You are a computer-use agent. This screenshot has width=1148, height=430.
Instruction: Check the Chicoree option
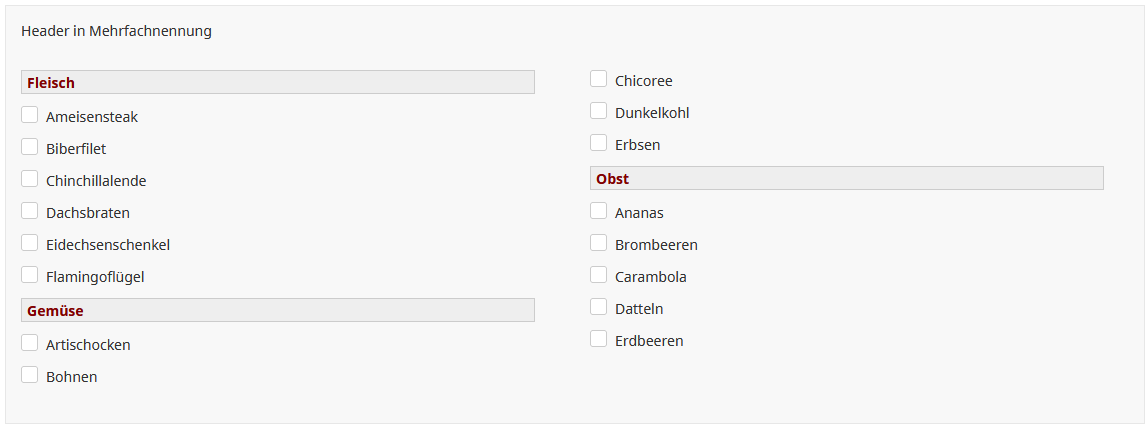(x=599, y=79)
